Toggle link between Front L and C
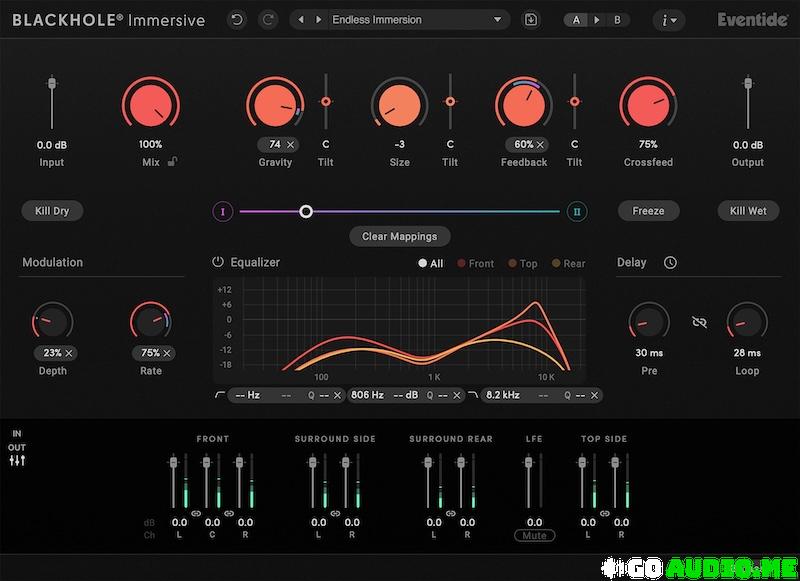800x581 pixels. tap(196, 513)
